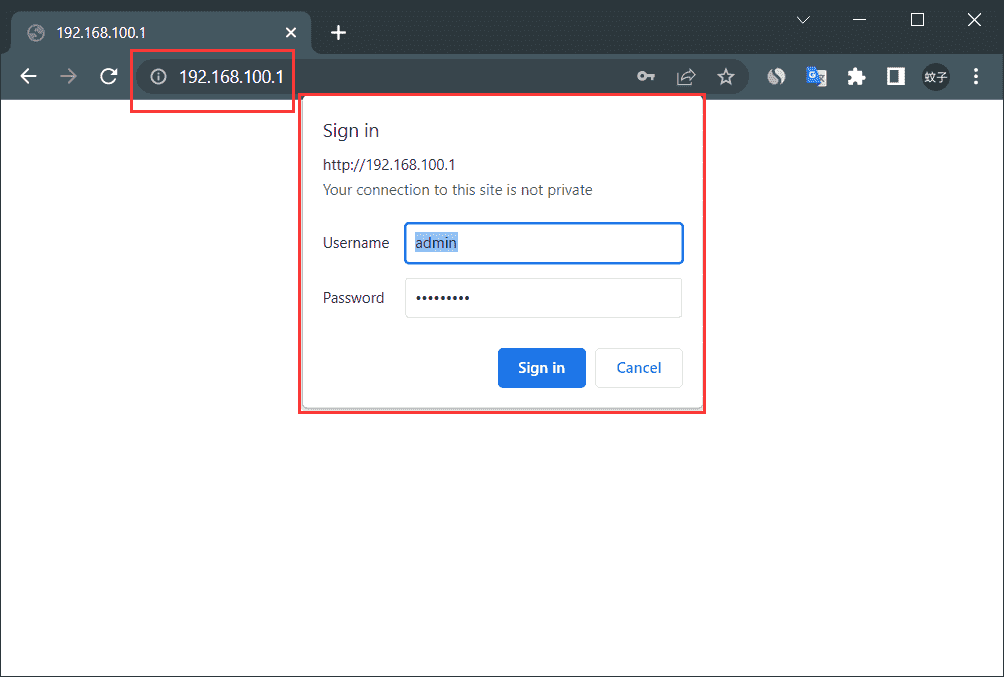
Task: Click into the Password field
Action: [x=543, y=298]
